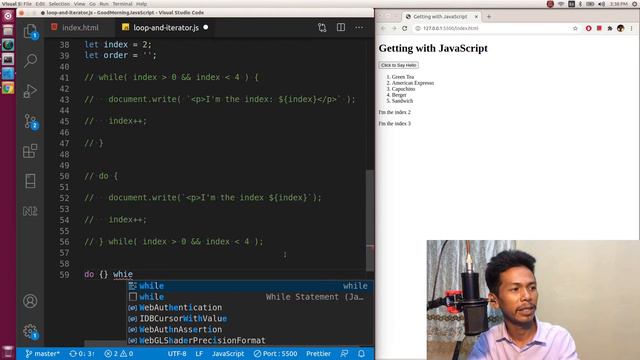640x360 pixels.
Task: Open the Extensions view
Action: click(x=30, y=151)
